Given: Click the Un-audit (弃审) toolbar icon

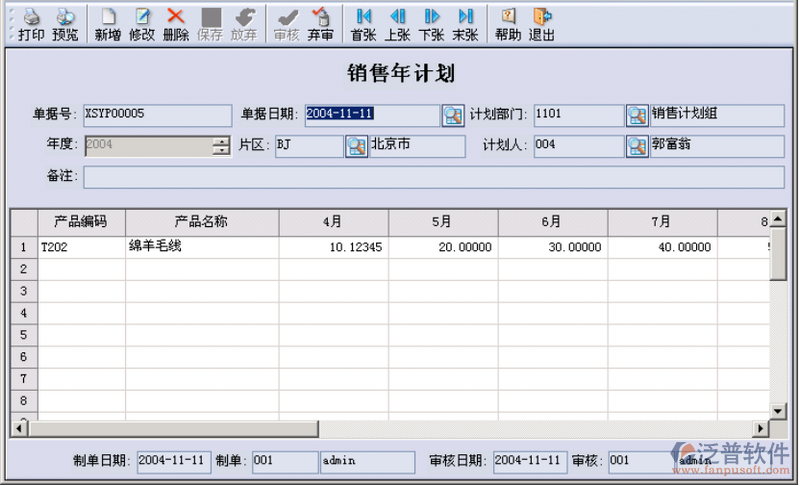Looking at the screenshot, I should [x=321, y=24].
